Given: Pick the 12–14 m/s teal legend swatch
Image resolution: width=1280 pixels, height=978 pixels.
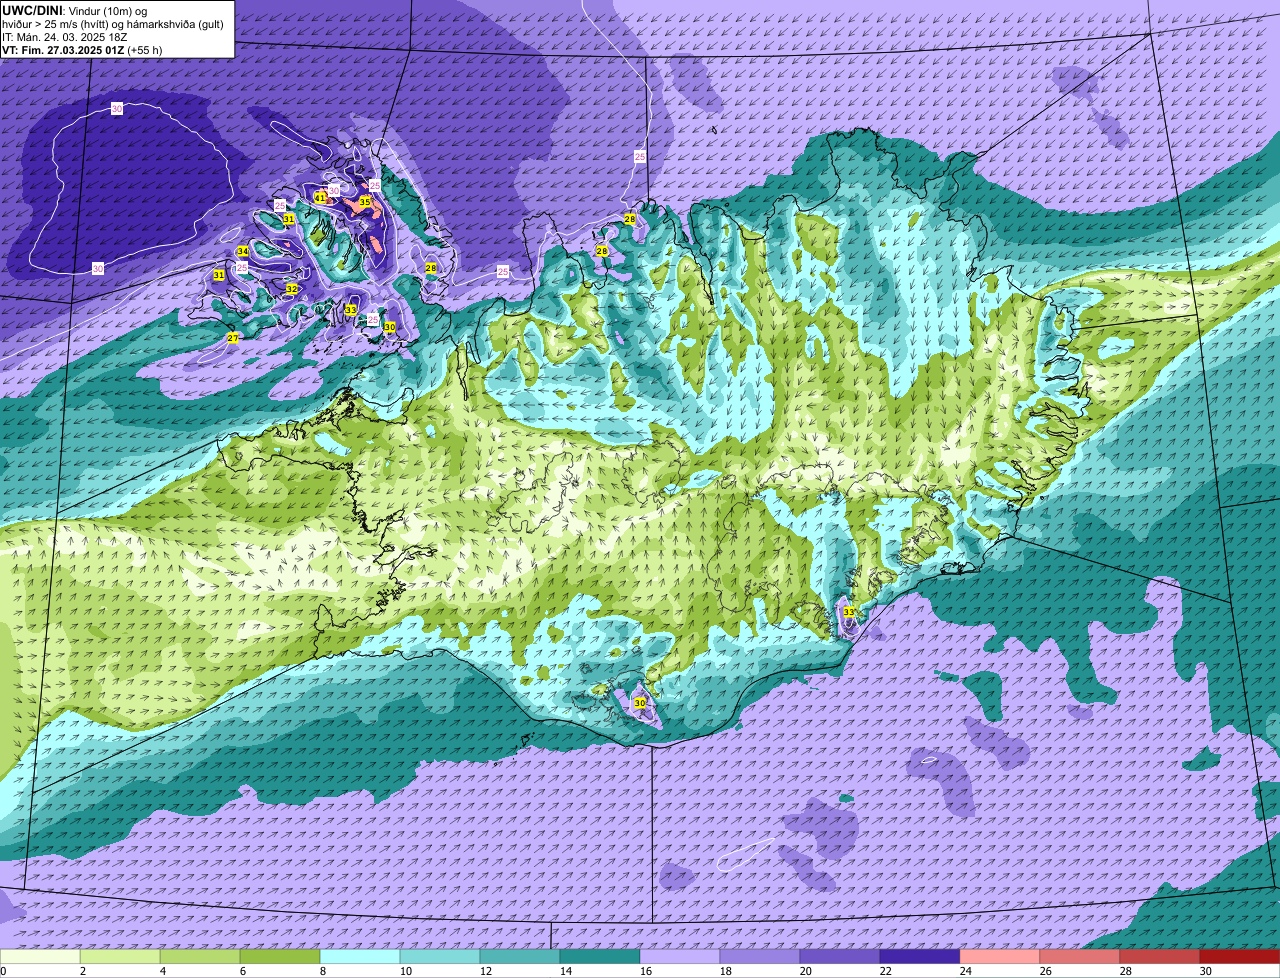Looking at the screenshot, I should pos(520,956).
